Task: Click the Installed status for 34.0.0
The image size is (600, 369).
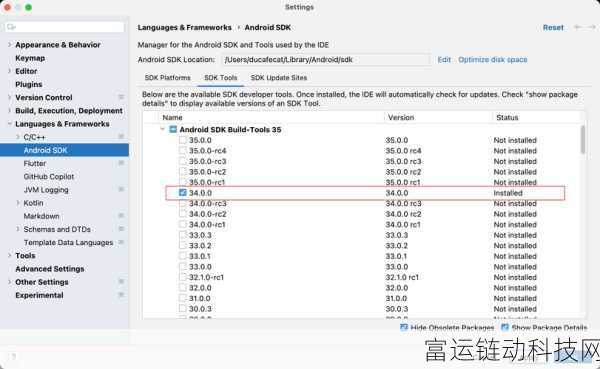Action: coord(508,193)
